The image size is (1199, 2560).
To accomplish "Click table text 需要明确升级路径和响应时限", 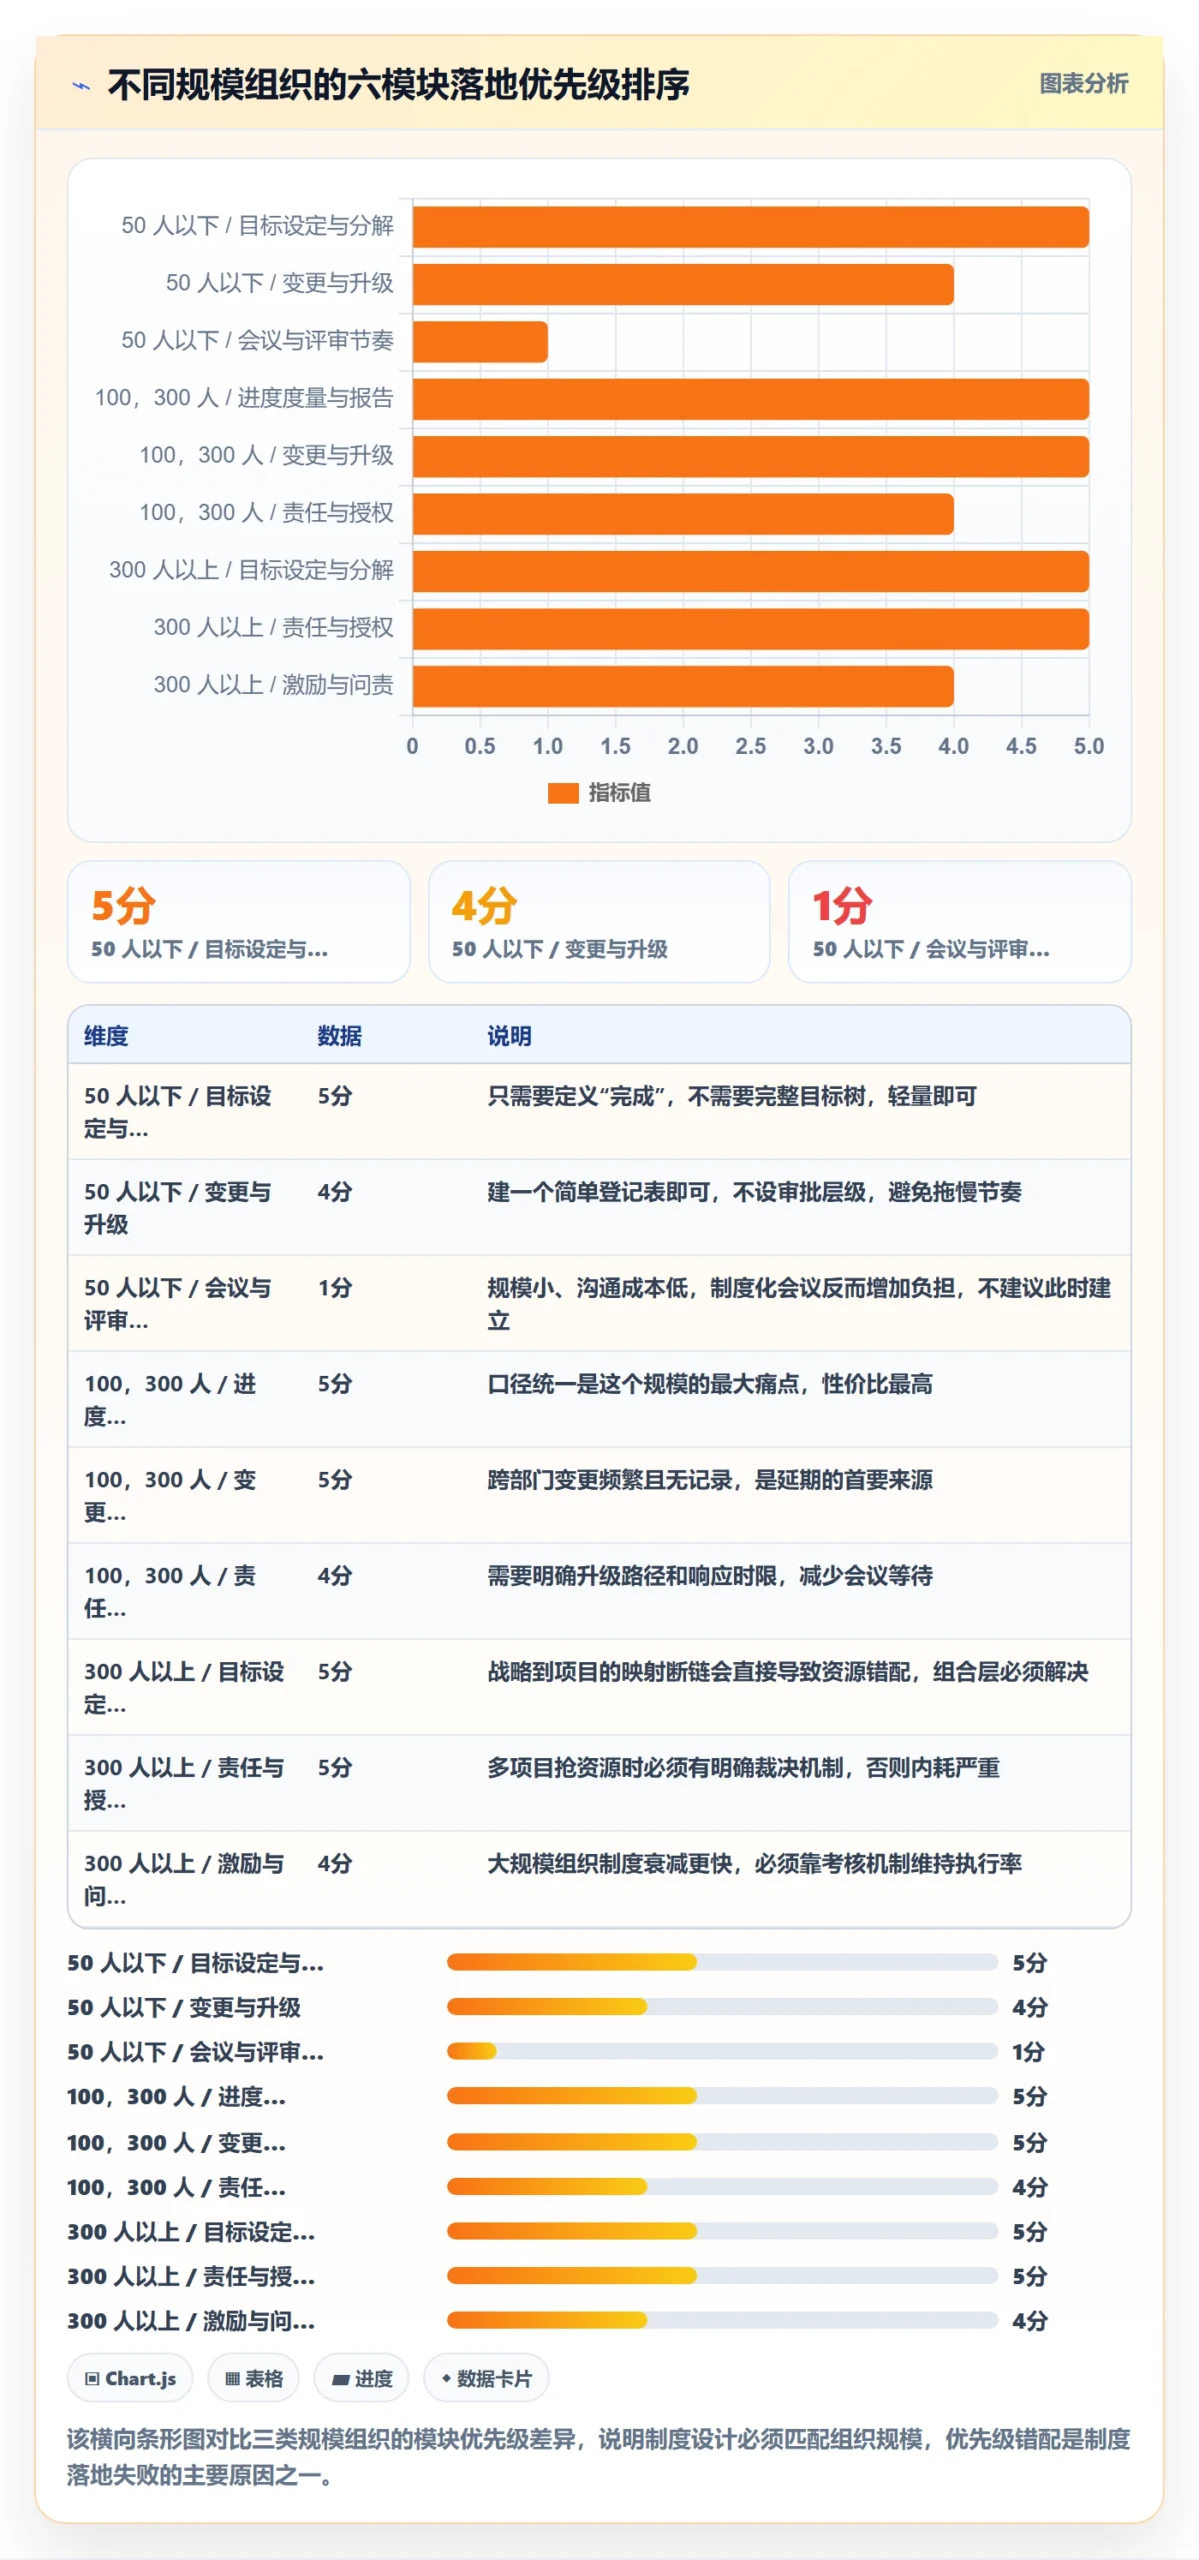I will pyautogui.click(x=631, y=1576).
